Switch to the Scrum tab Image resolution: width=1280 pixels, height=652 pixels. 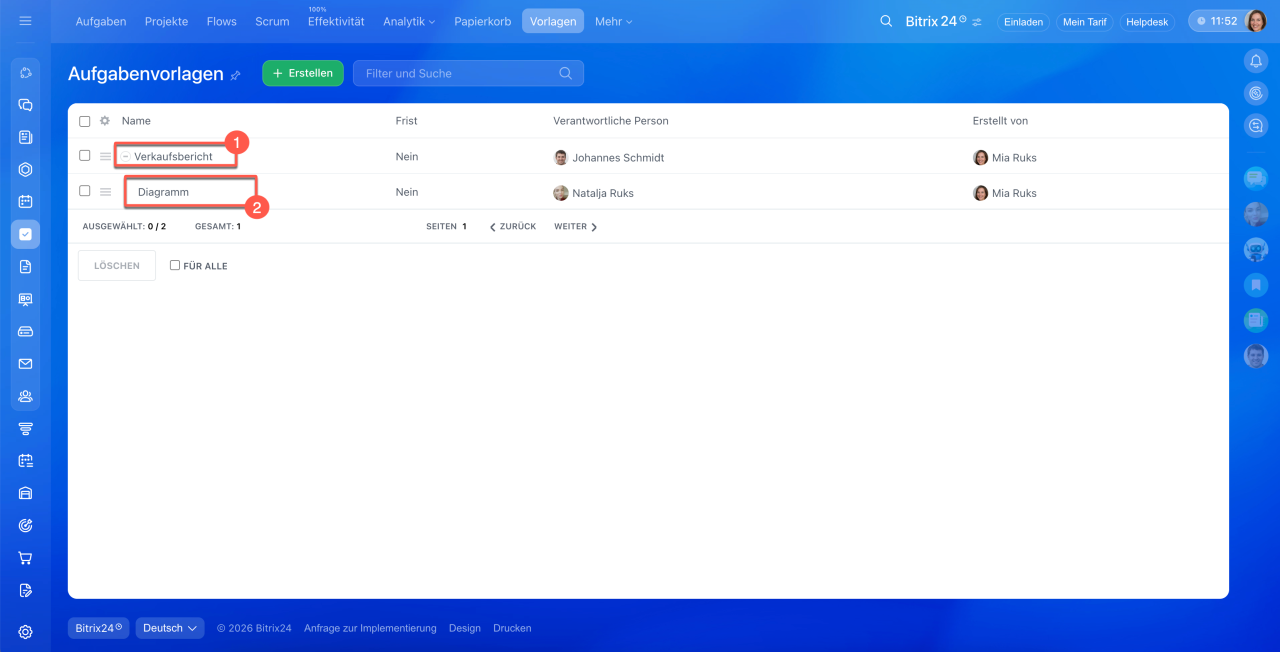(x=272, y=21)
